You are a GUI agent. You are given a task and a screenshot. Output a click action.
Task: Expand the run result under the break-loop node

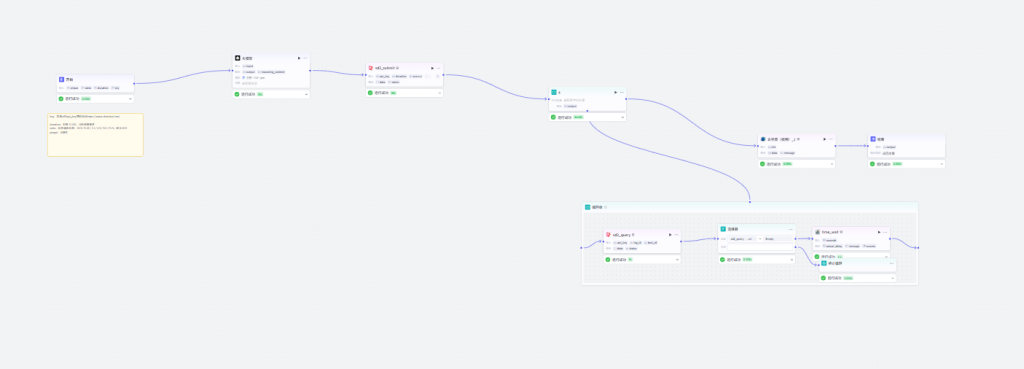click(x=892, y=278)
